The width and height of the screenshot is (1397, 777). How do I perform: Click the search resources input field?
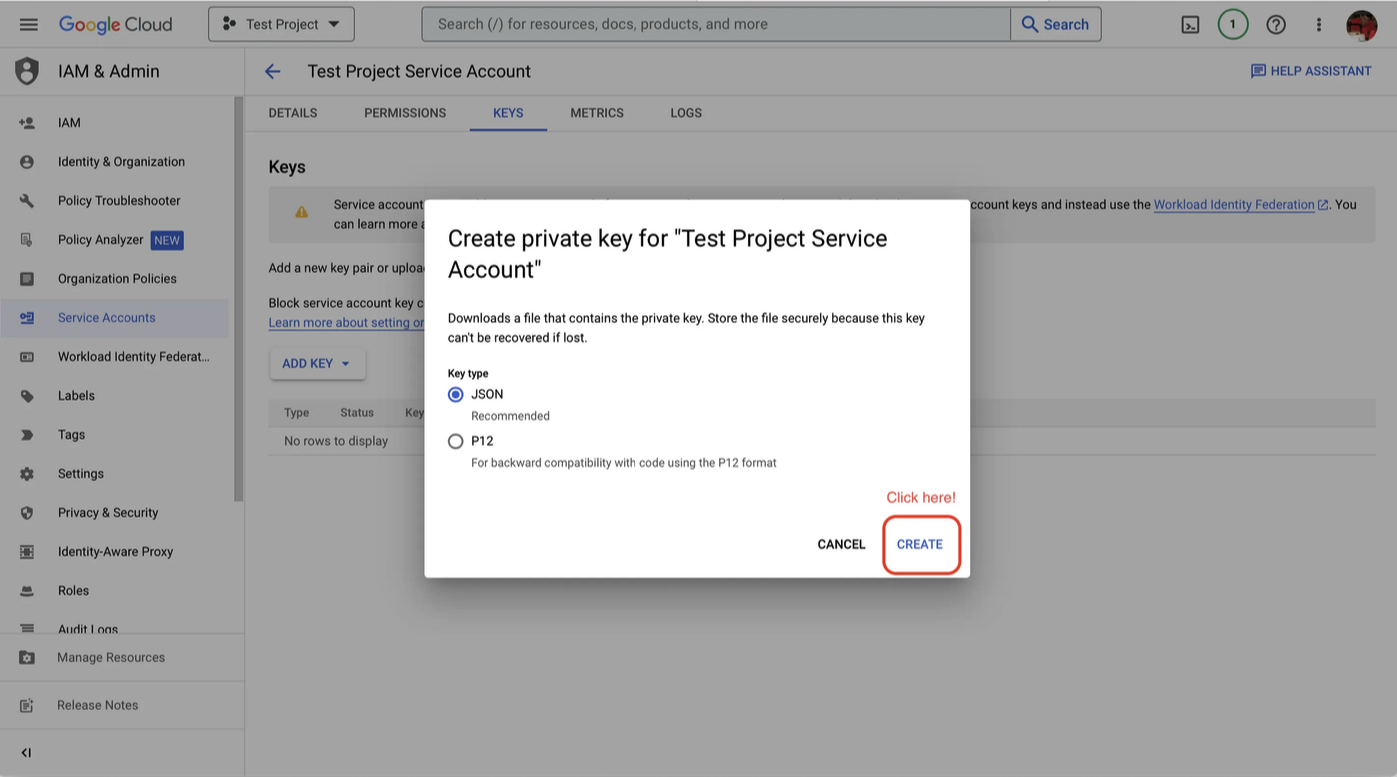(x=716, y=24)
